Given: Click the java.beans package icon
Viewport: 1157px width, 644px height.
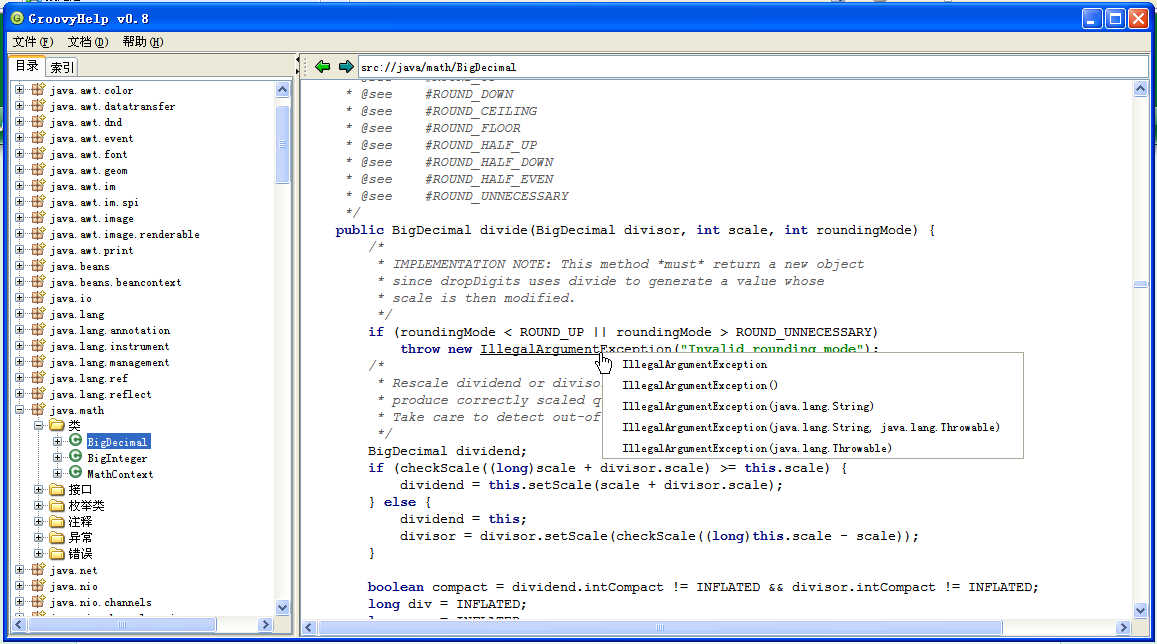Looking at the screenshot, I should 38,266.
